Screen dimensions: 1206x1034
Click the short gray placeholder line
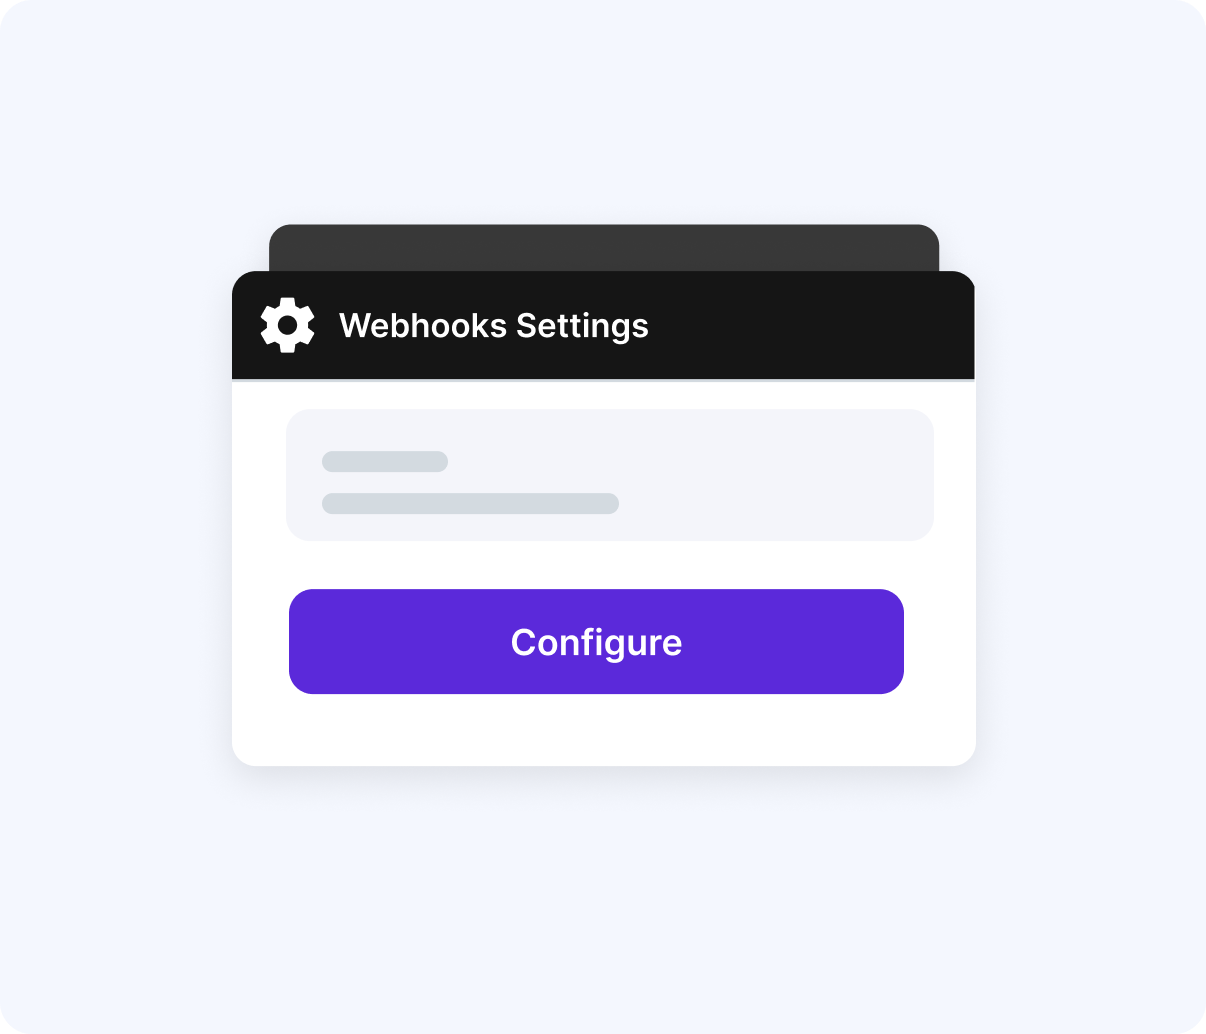tap(385, 461)
